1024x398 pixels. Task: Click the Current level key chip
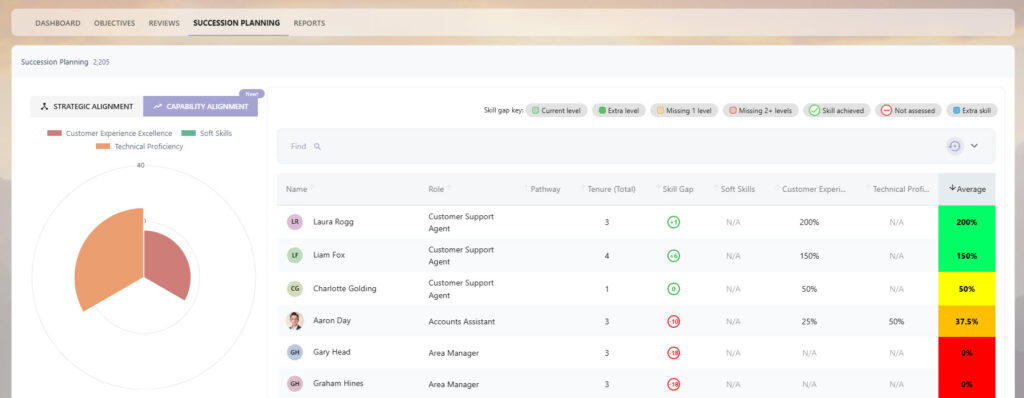[556, 110]
